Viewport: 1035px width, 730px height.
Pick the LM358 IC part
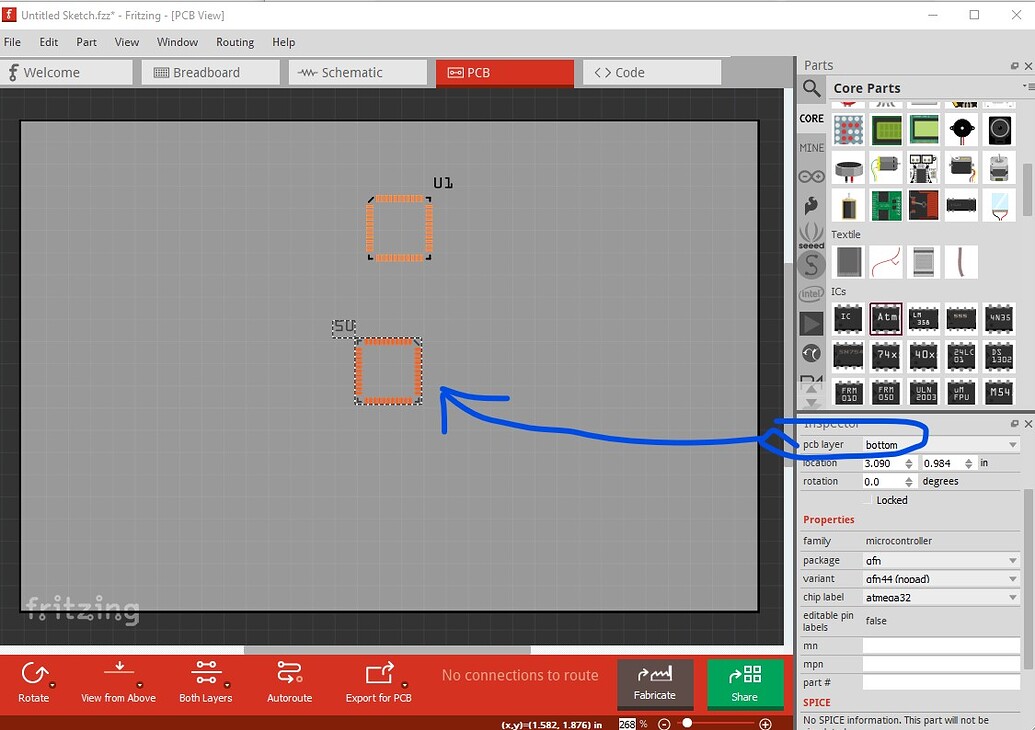923,319
